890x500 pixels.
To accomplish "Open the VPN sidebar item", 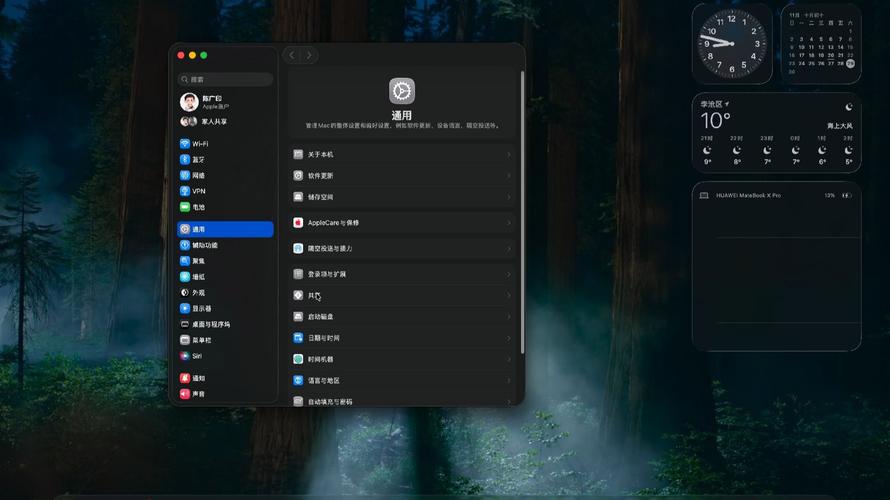I will [x=225, y=191].
